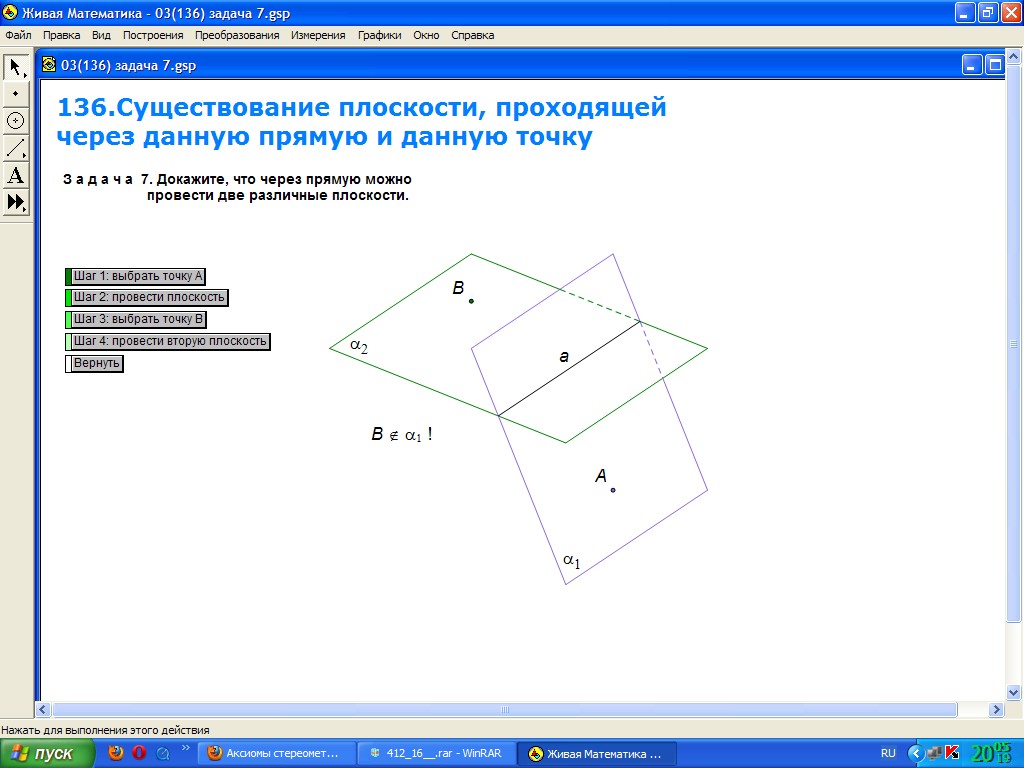Click the Kaspersky tray icon

tap(952, 753)
